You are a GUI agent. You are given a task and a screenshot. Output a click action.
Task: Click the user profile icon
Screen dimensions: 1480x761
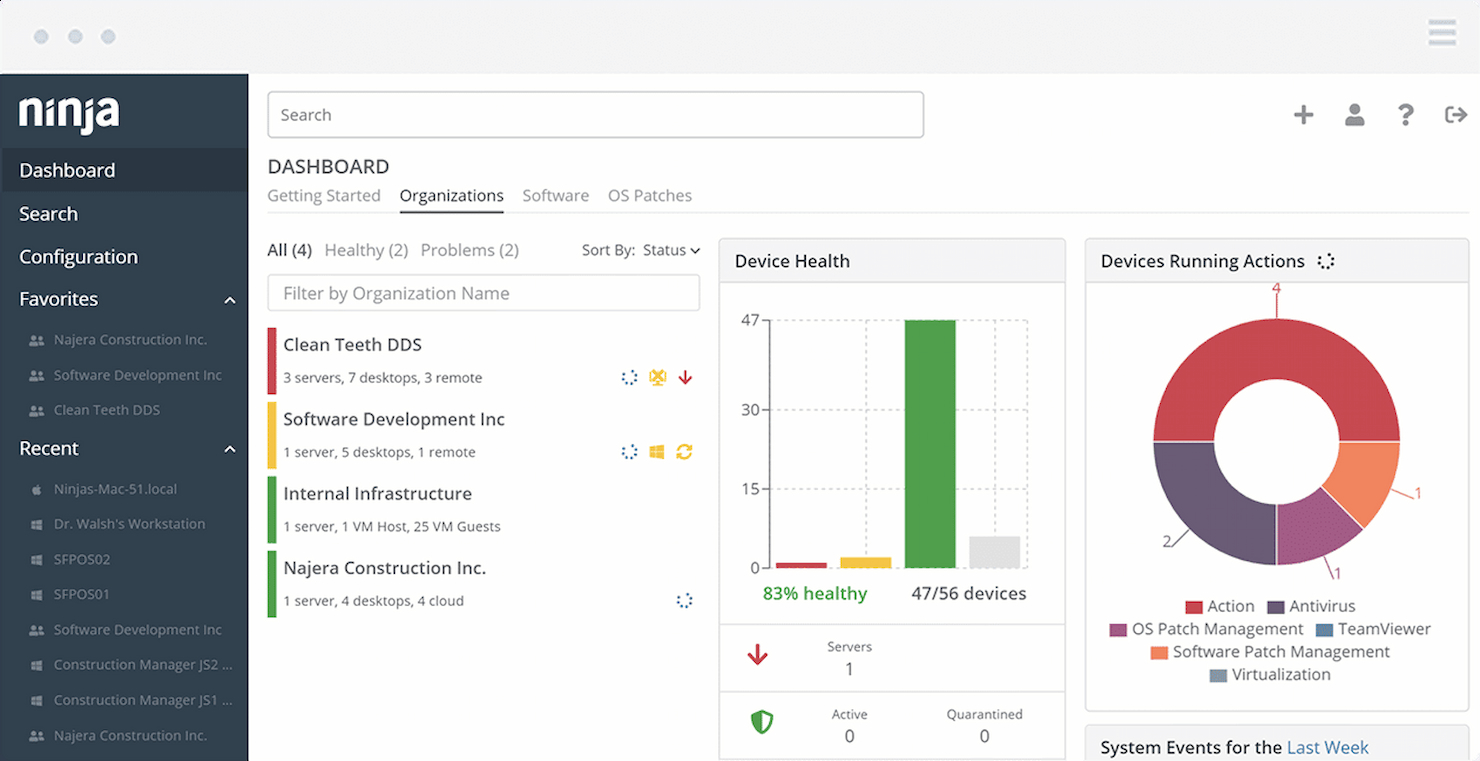(1354, 114)
